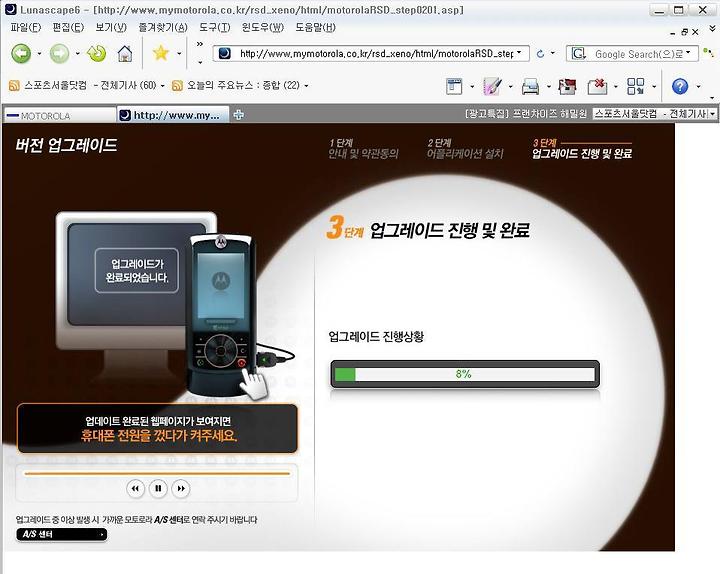Viewport: 720px width, 574px height.
Task: Select the http://www.my... tab
Action: pyautogui.click(x=173, y=115)
